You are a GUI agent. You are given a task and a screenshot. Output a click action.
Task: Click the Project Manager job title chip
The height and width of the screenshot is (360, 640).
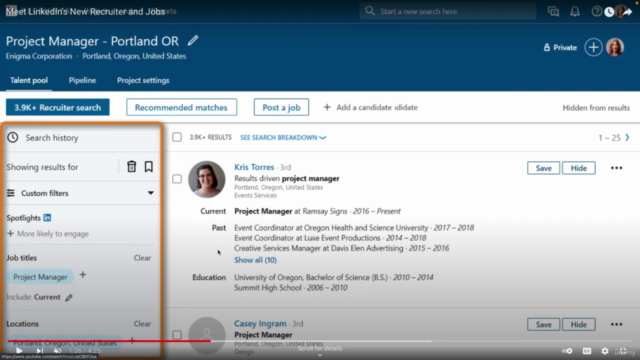40,277
